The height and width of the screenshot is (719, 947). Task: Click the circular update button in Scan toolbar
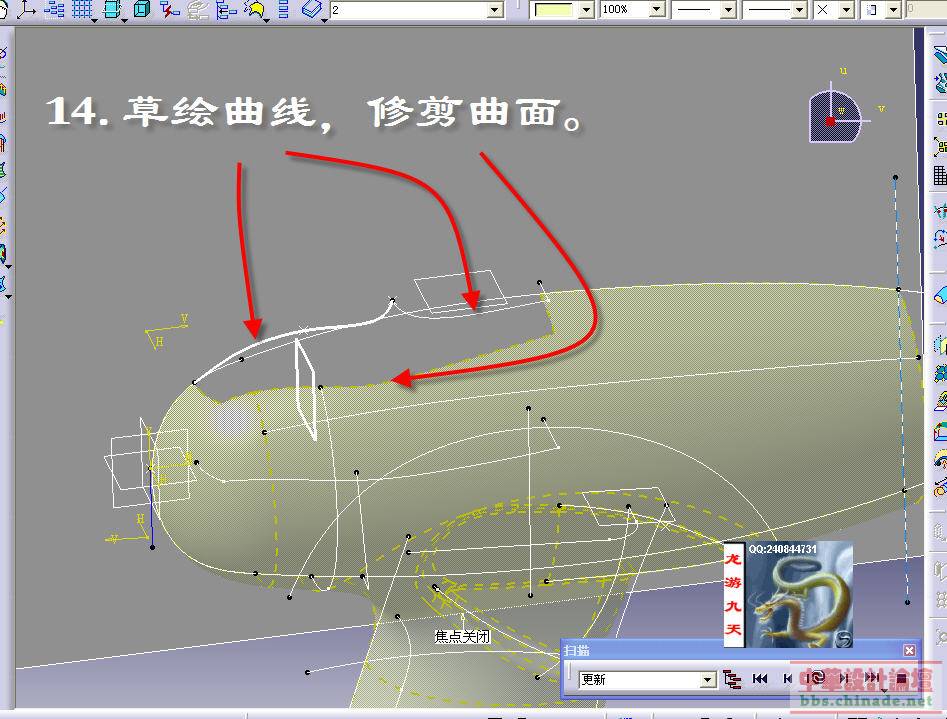(x=815, y=678)
